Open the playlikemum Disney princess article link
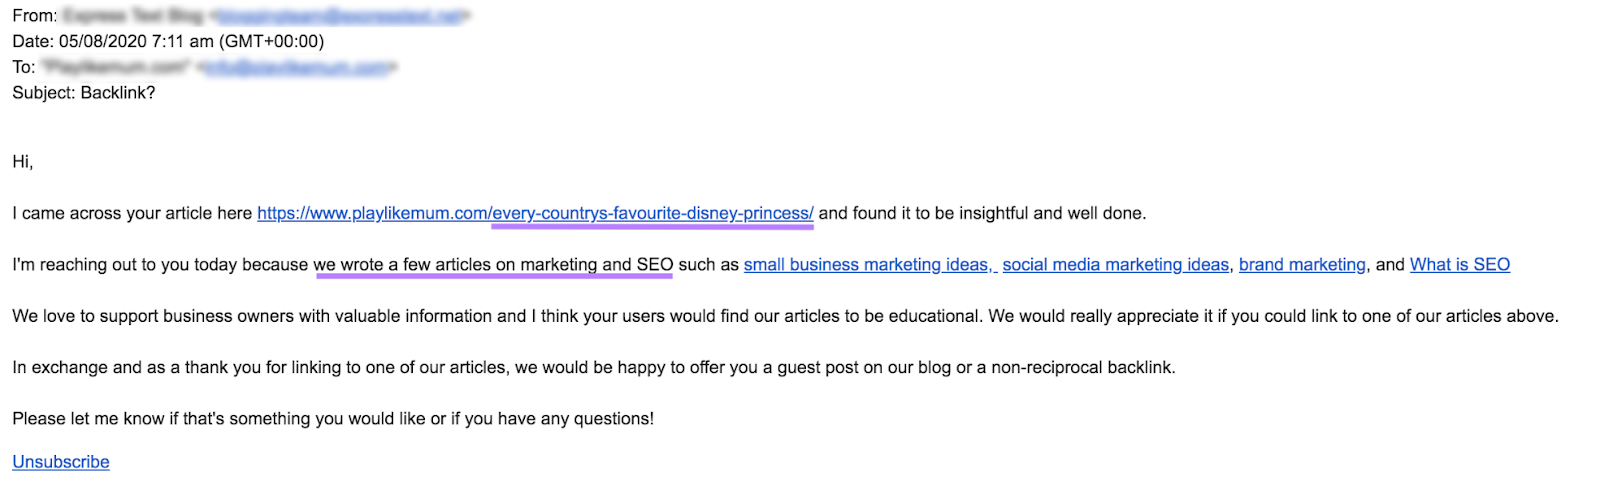The width and height of the screenshot is (1600, 499). [x=535, y=213]
